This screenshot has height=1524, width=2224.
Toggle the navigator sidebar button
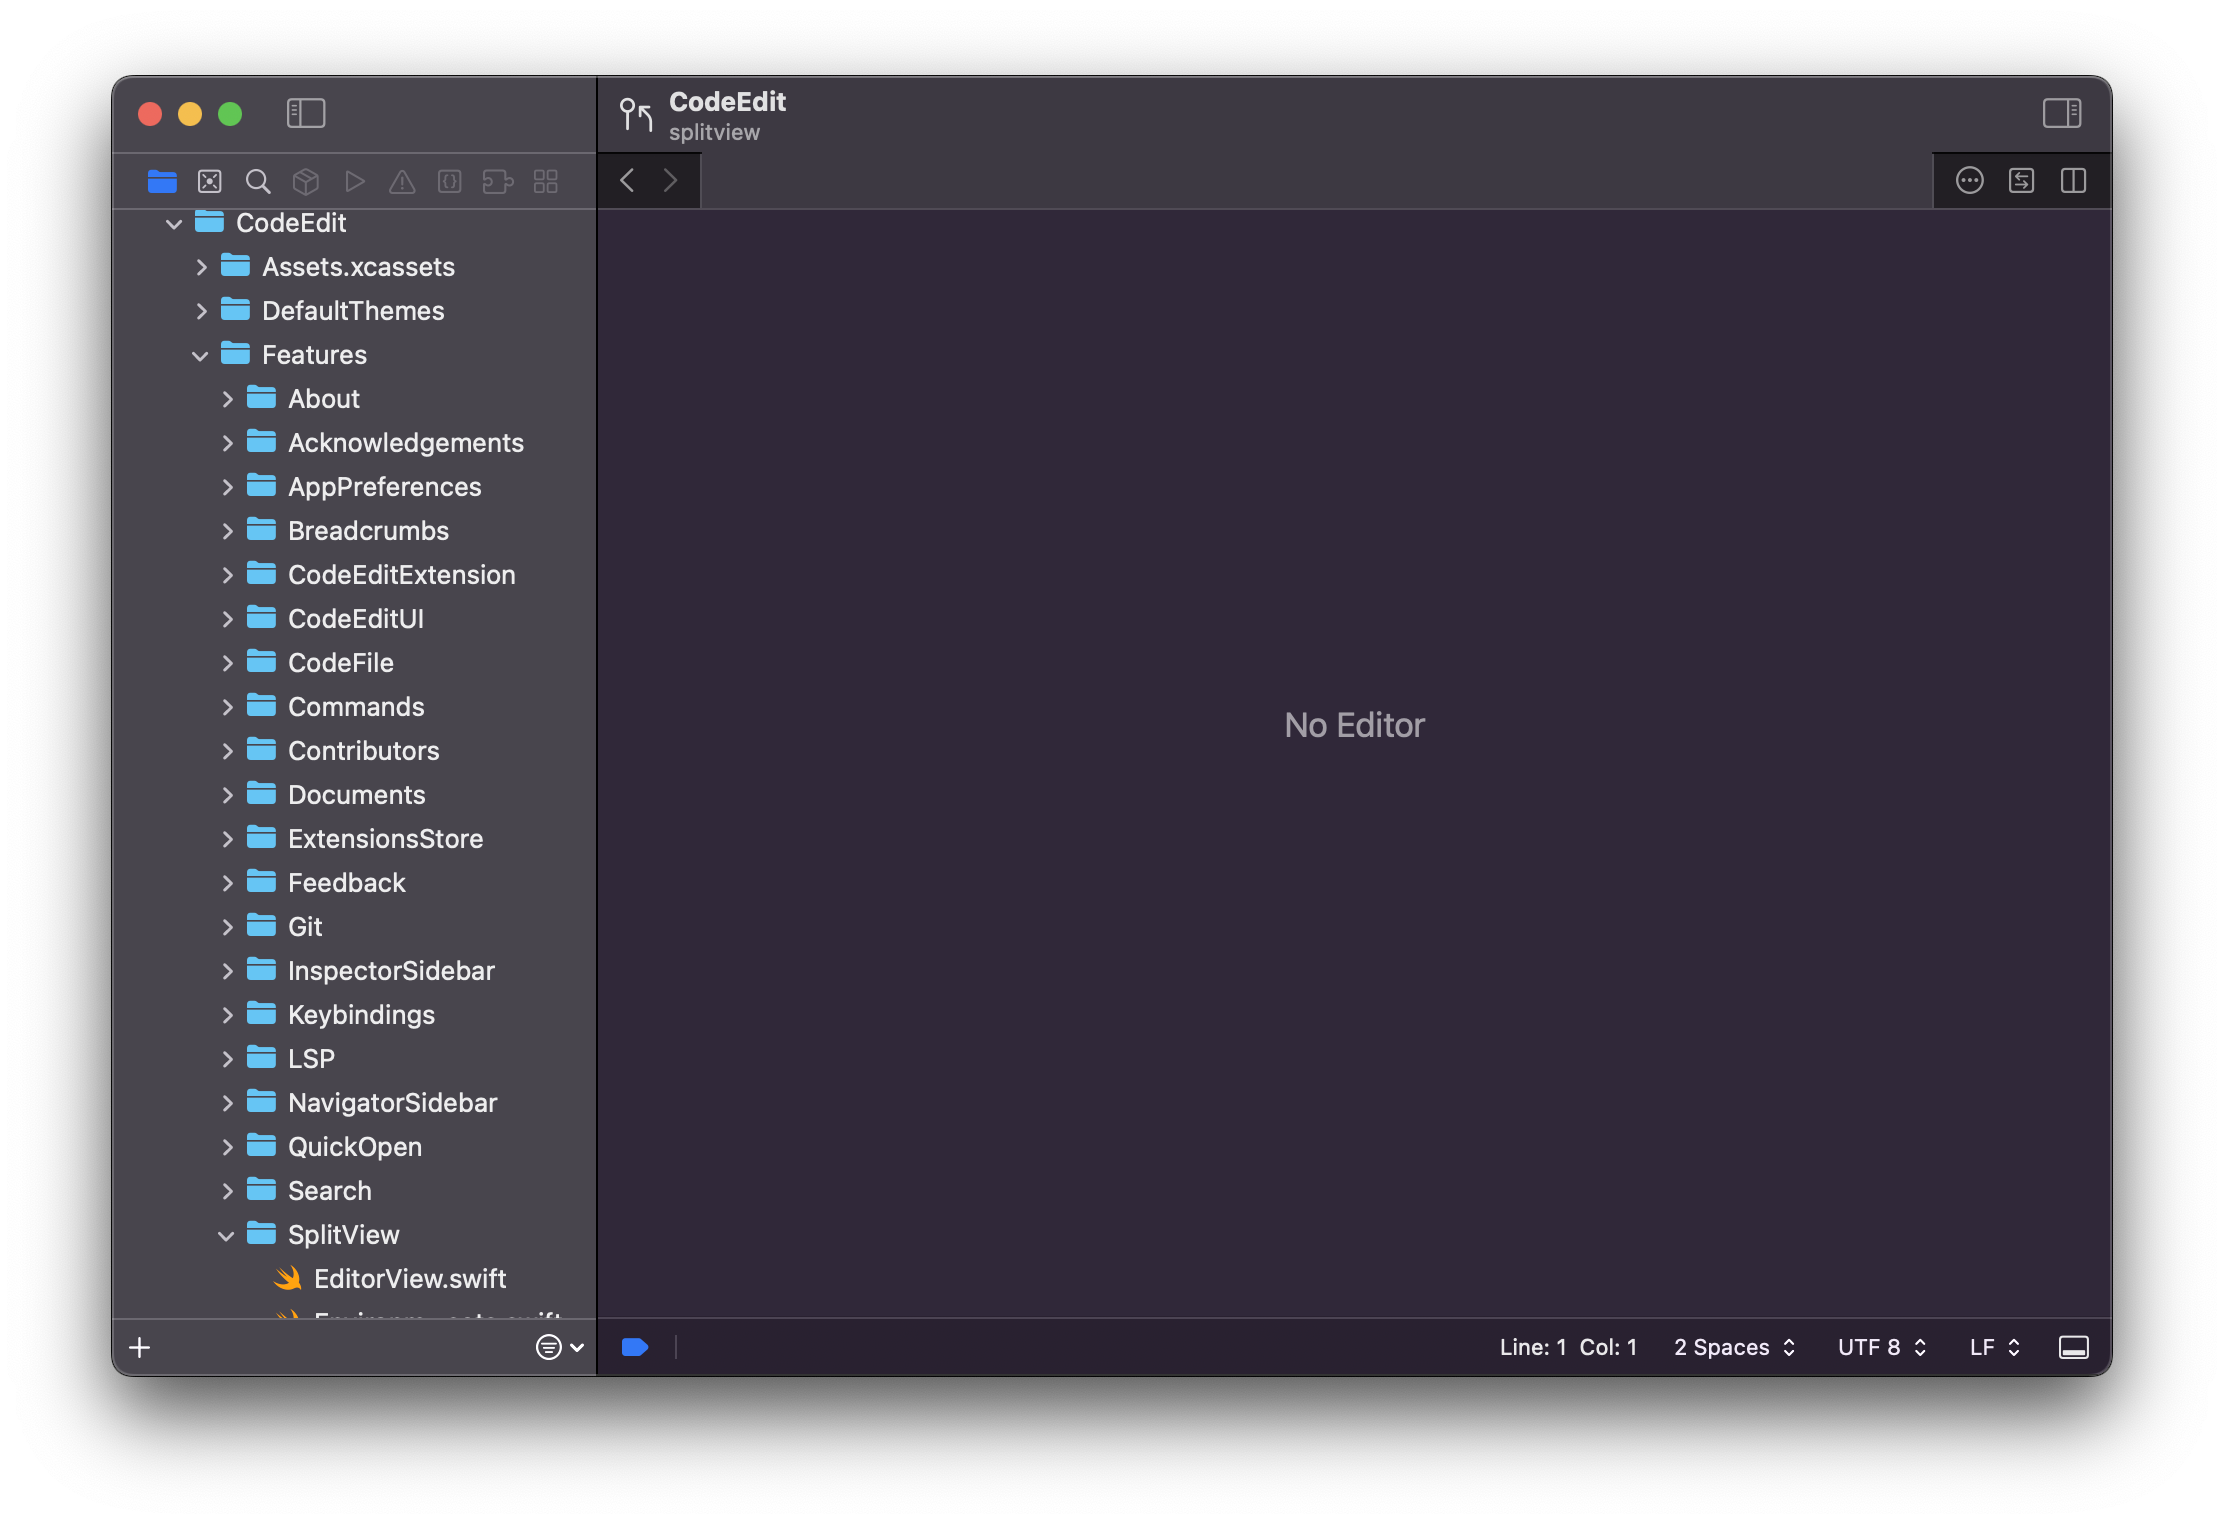[x=306, y=113]
